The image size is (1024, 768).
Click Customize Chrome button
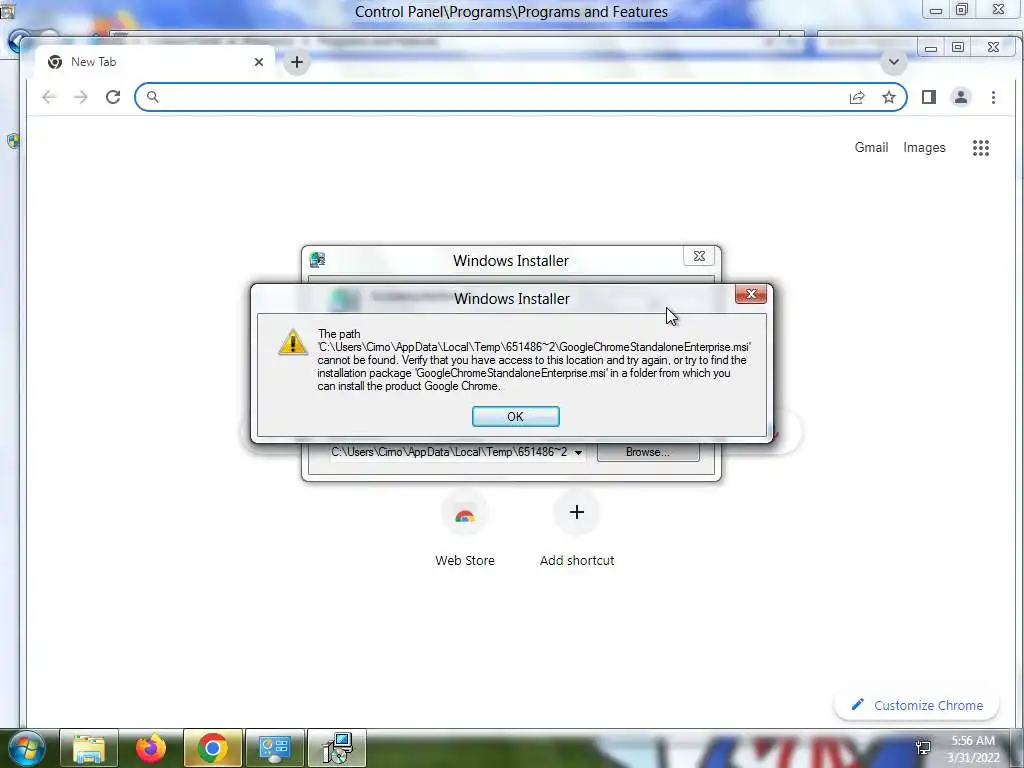(916, 705)
